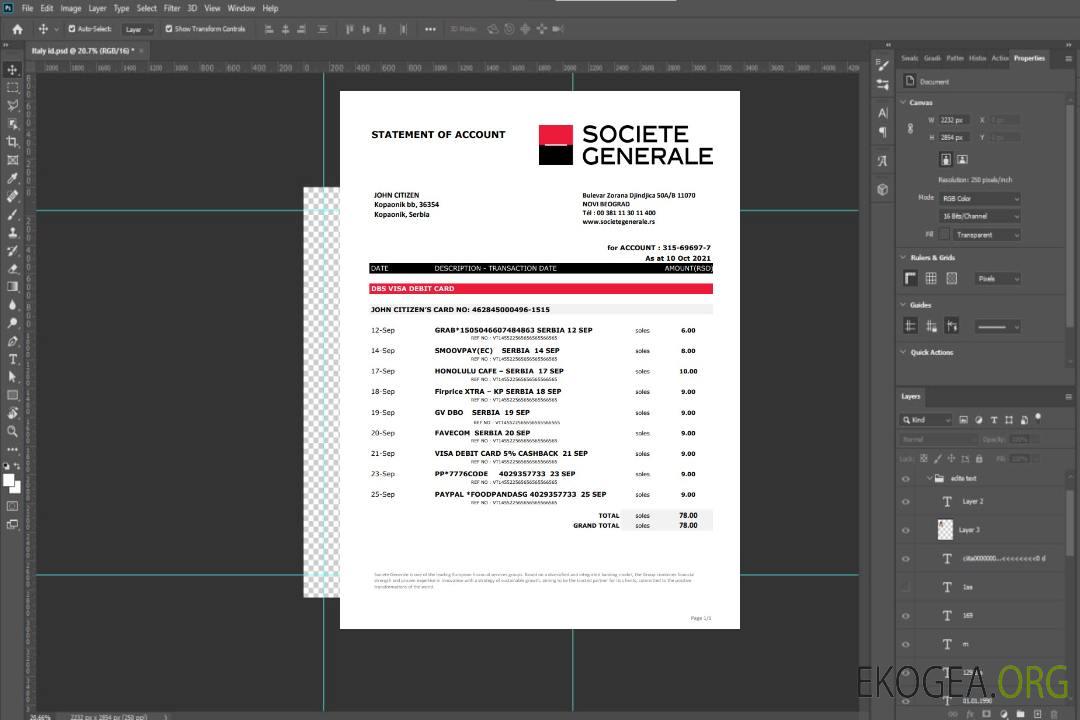Screen dimensions: 1080x720
Task: Collapse the 'edite text' layer group
Action: pyautogui.click(x=929, y=478)
